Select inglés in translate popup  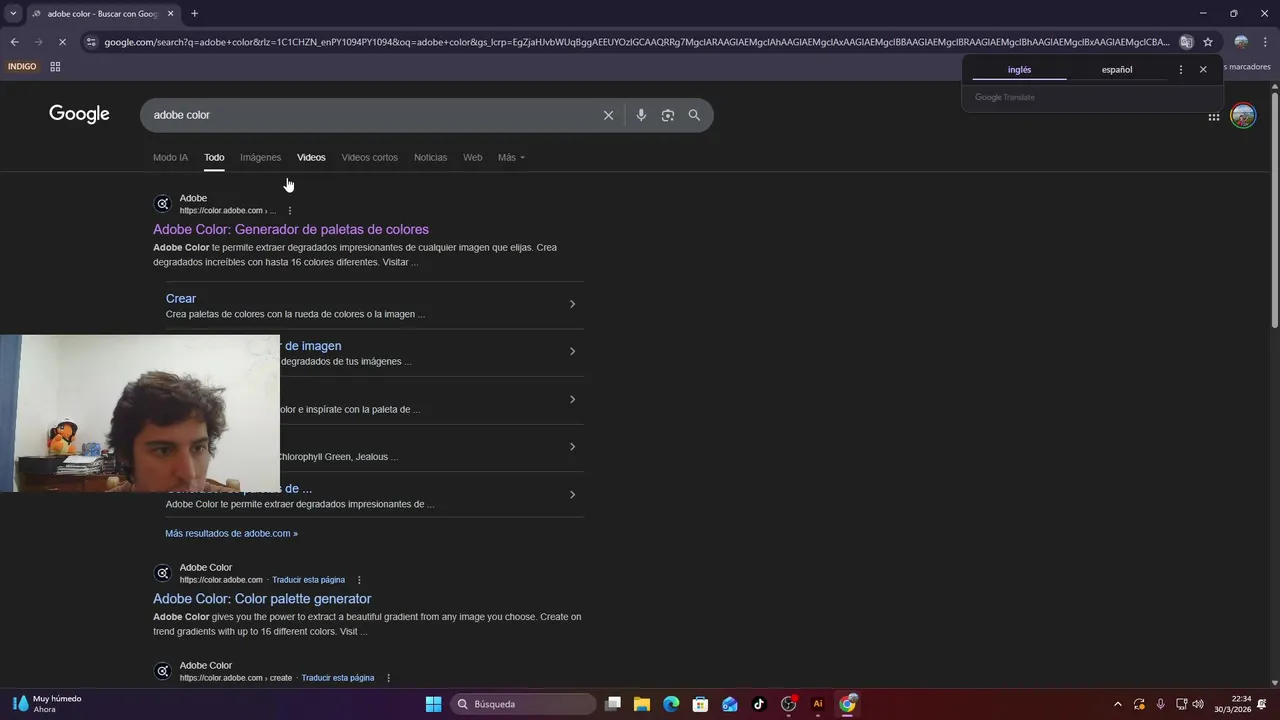point(1019,70)
